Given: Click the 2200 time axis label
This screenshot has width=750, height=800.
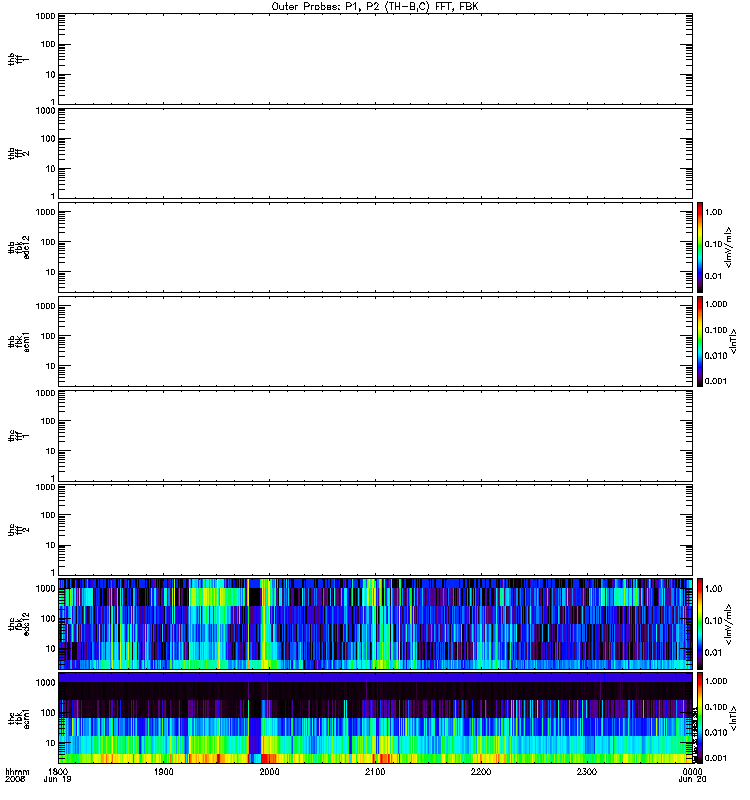Looking at the screenshot, I should [x=481, y=771].
